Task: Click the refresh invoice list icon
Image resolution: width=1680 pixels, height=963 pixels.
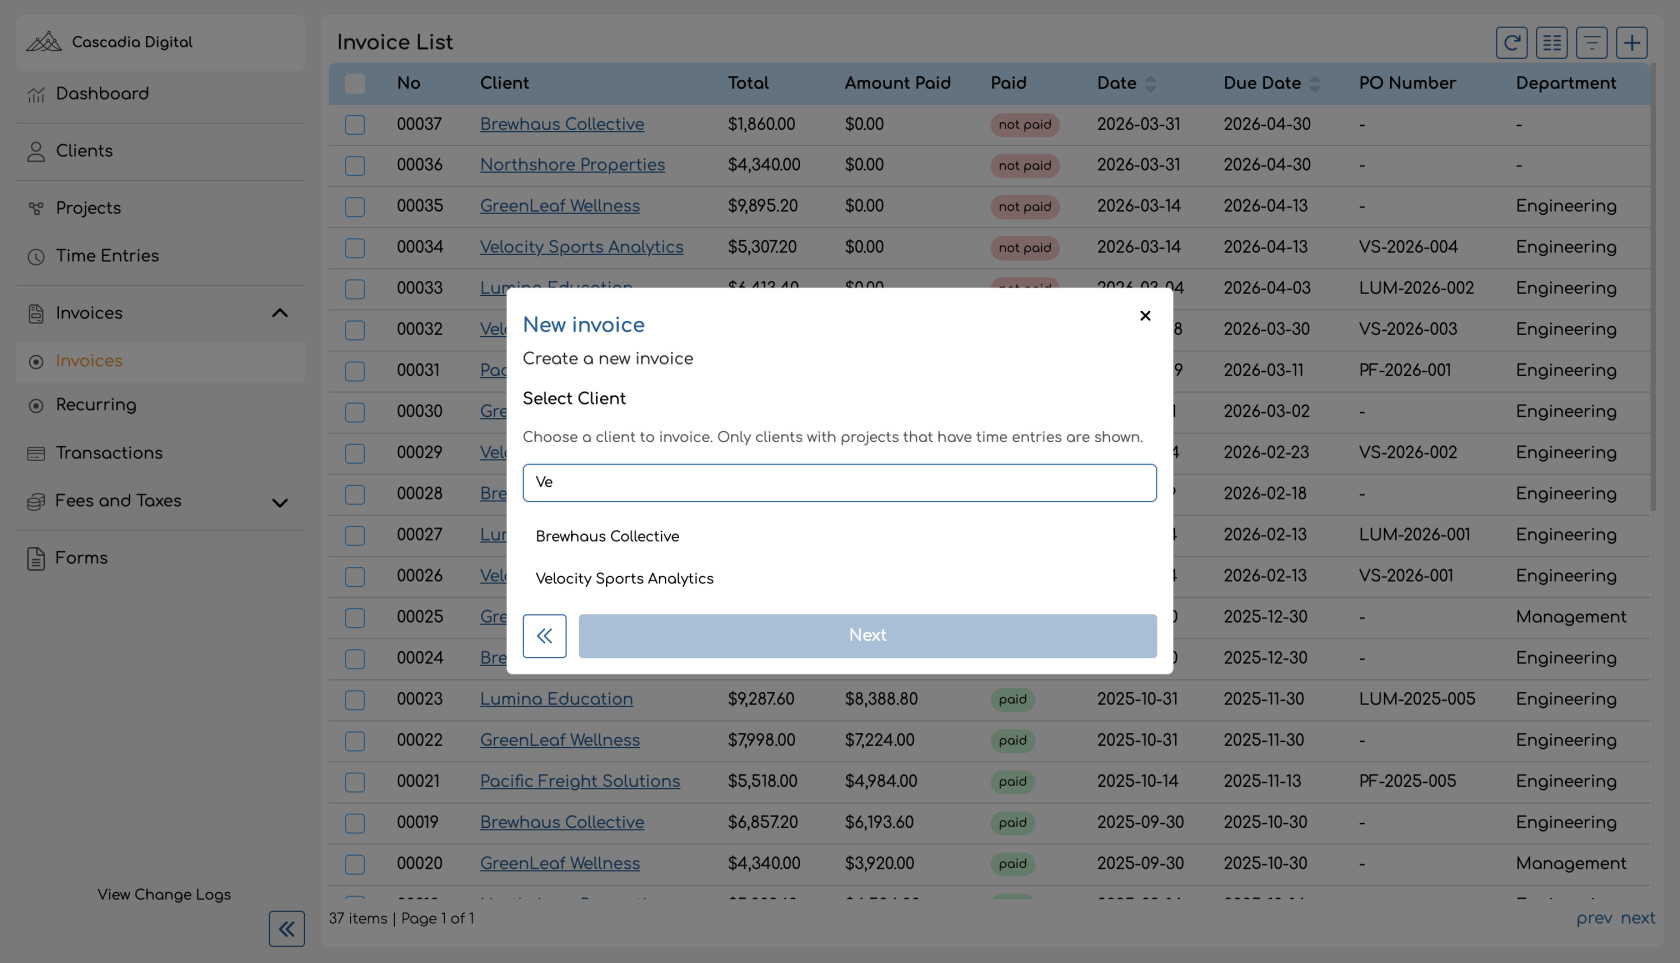Action: pyautogui.click(x=1511, y=42)
